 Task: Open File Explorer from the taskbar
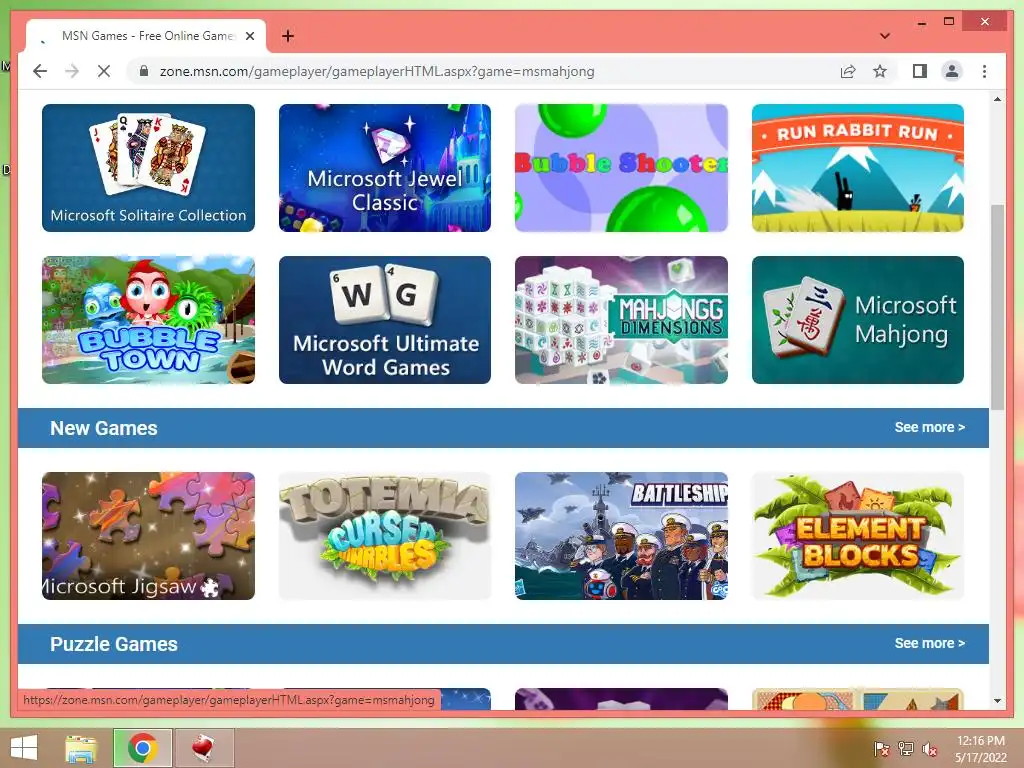pos(81,748)
